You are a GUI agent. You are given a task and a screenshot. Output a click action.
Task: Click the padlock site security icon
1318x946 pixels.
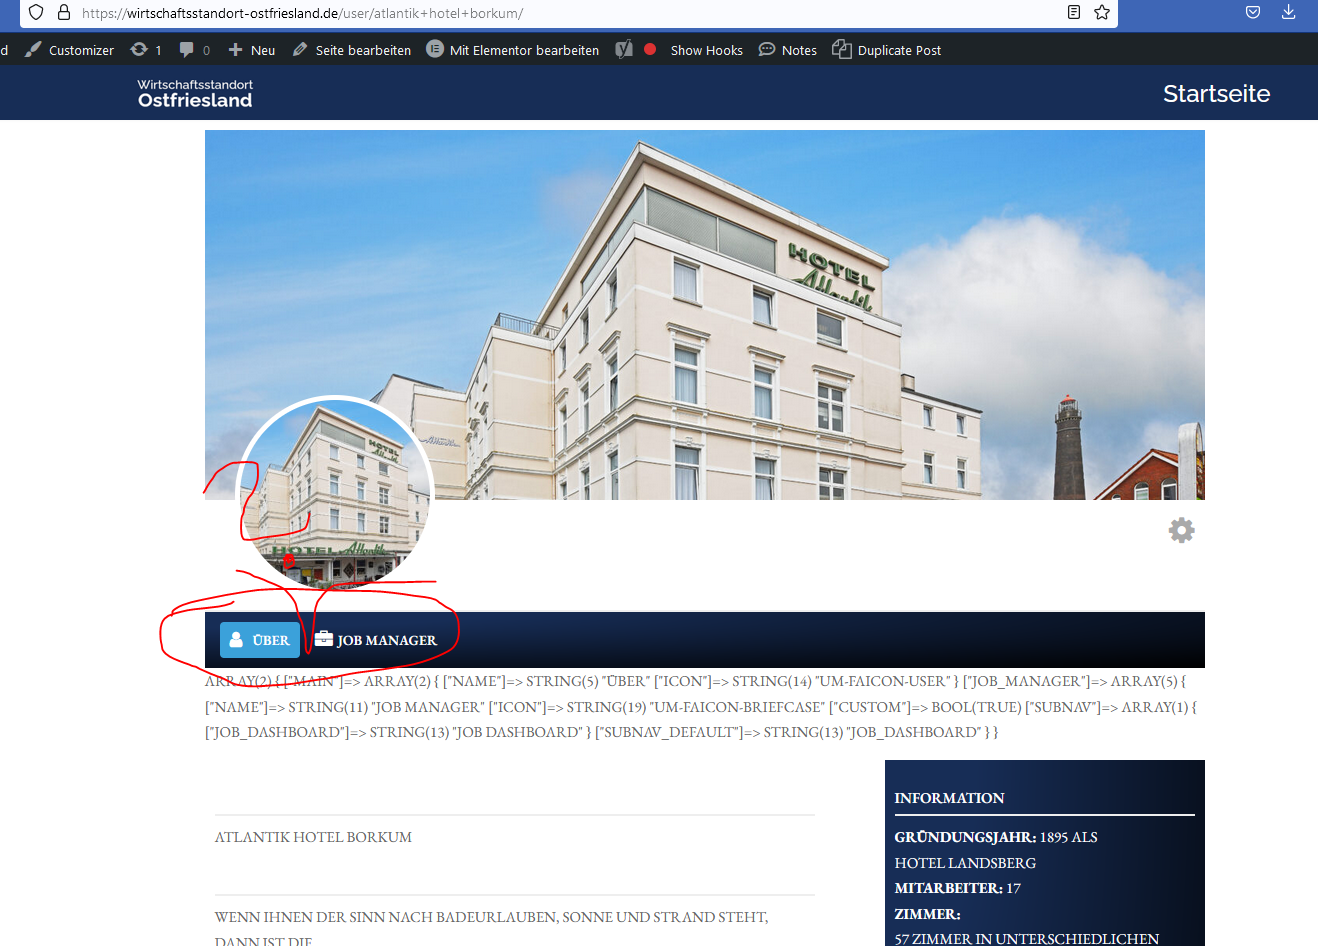click(x=64, y=12)
